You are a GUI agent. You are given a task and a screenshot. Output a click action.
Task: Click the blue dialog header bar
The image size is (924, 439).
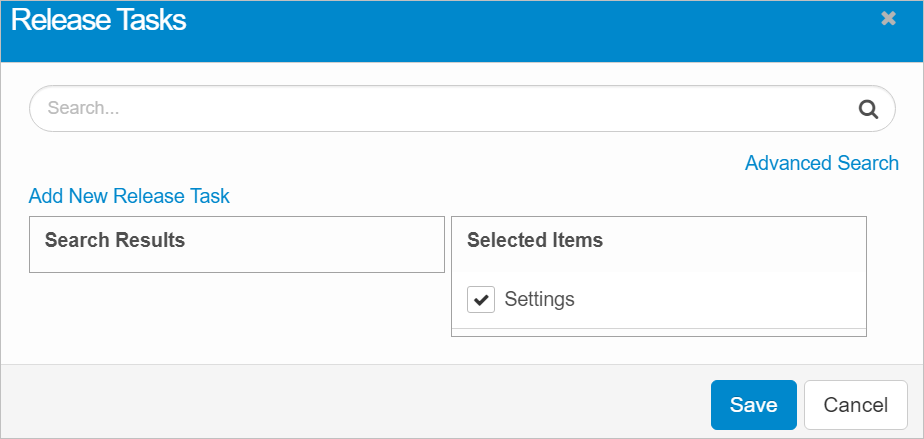pos(500,30)
